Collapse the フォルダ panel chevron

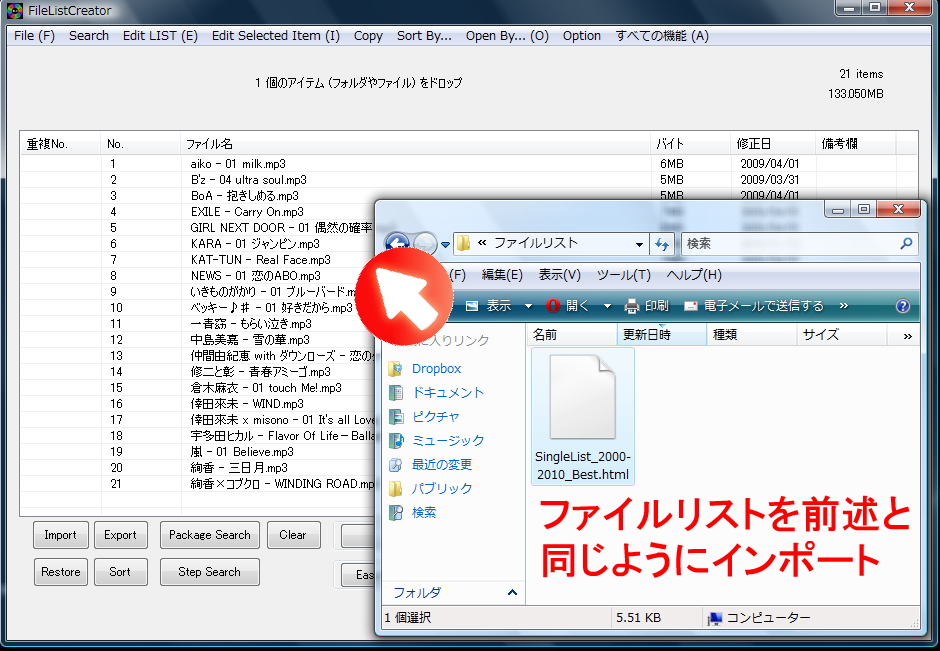point(511,592)
